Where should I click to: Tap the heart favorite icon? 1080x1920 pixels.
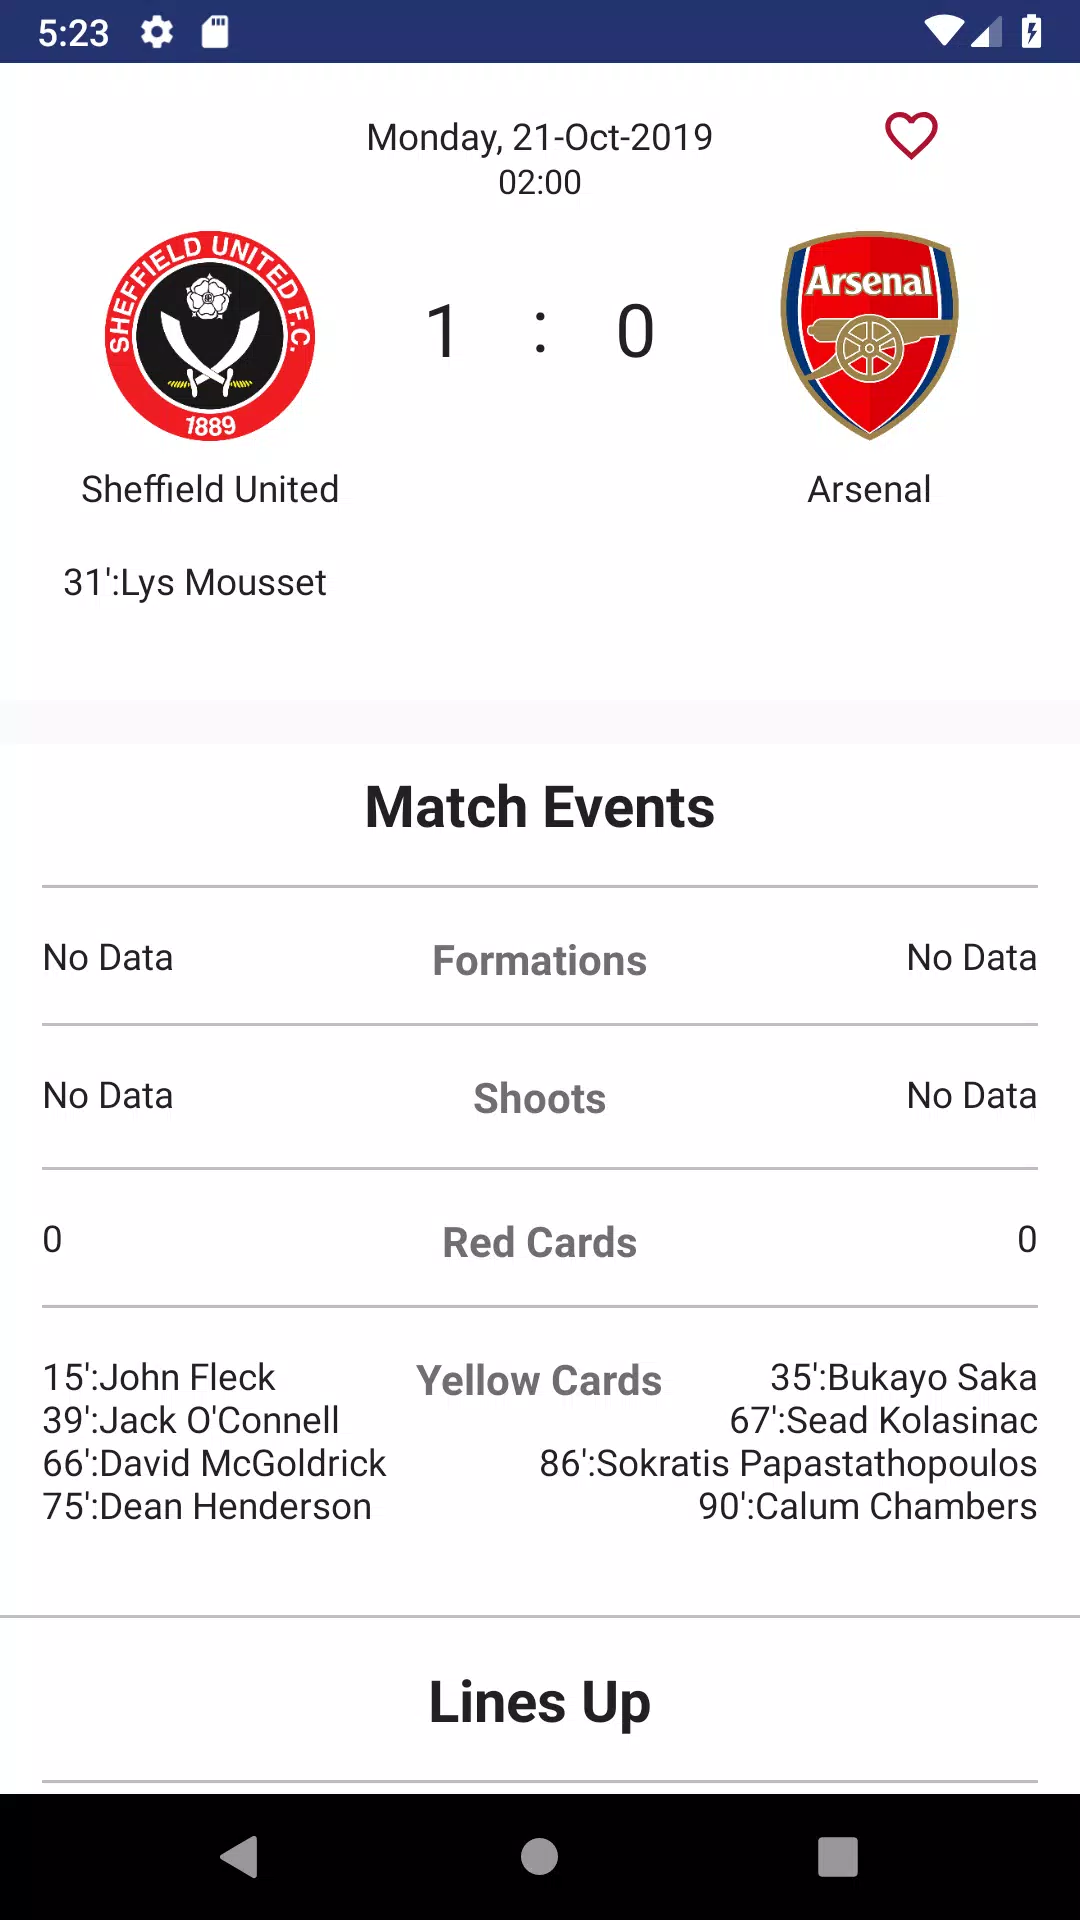(911, 135)
